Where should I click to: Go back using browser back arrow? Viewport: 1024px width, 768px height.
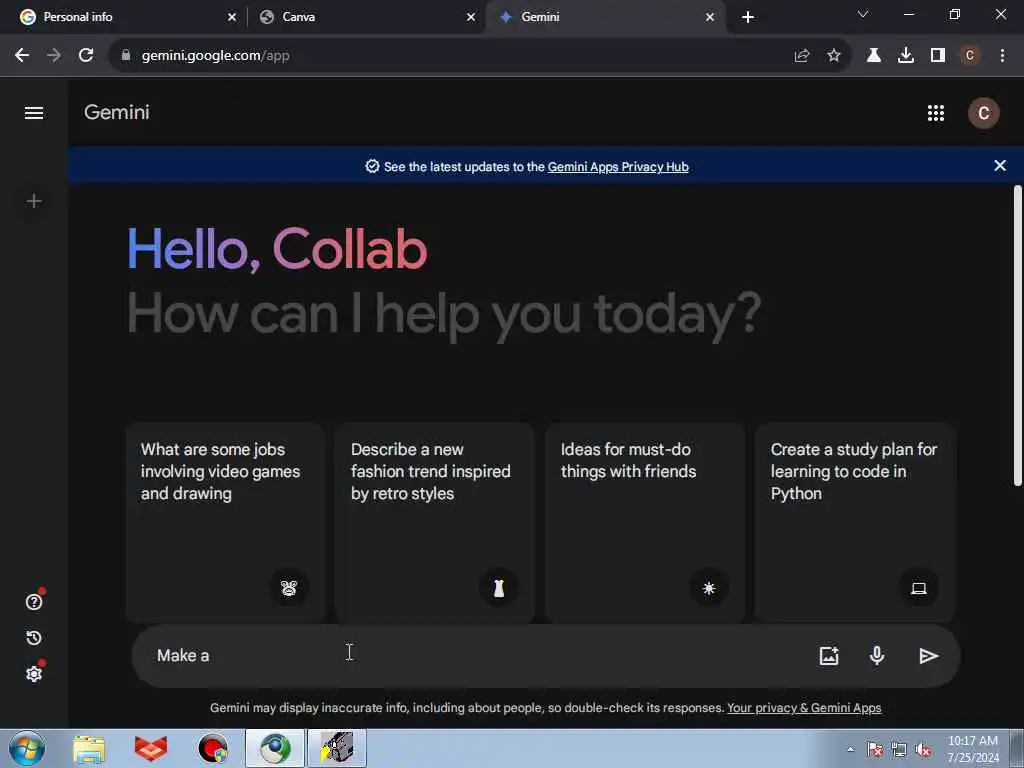pyautogui.click(x=22, y=56)
